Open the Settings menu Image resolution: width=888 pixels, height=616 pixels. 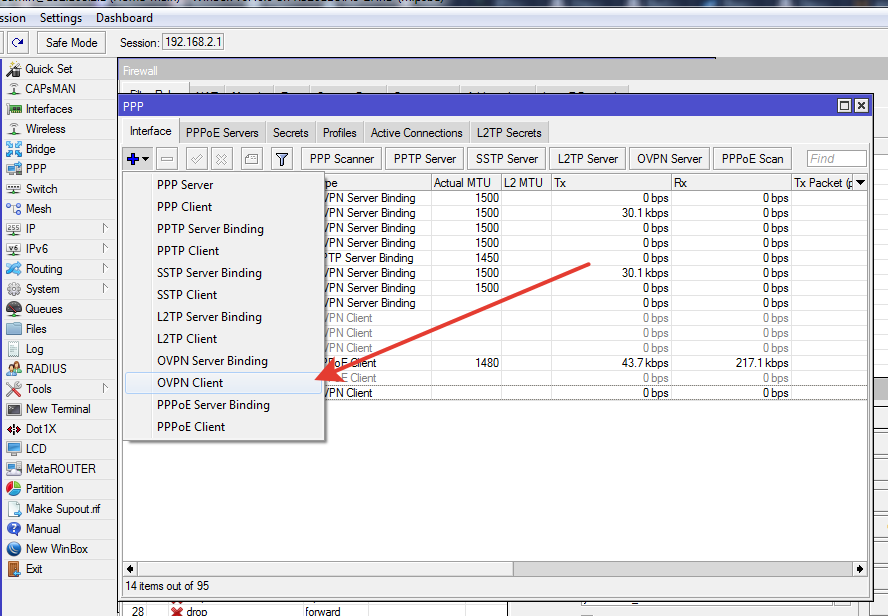click(x=61, y=18)
